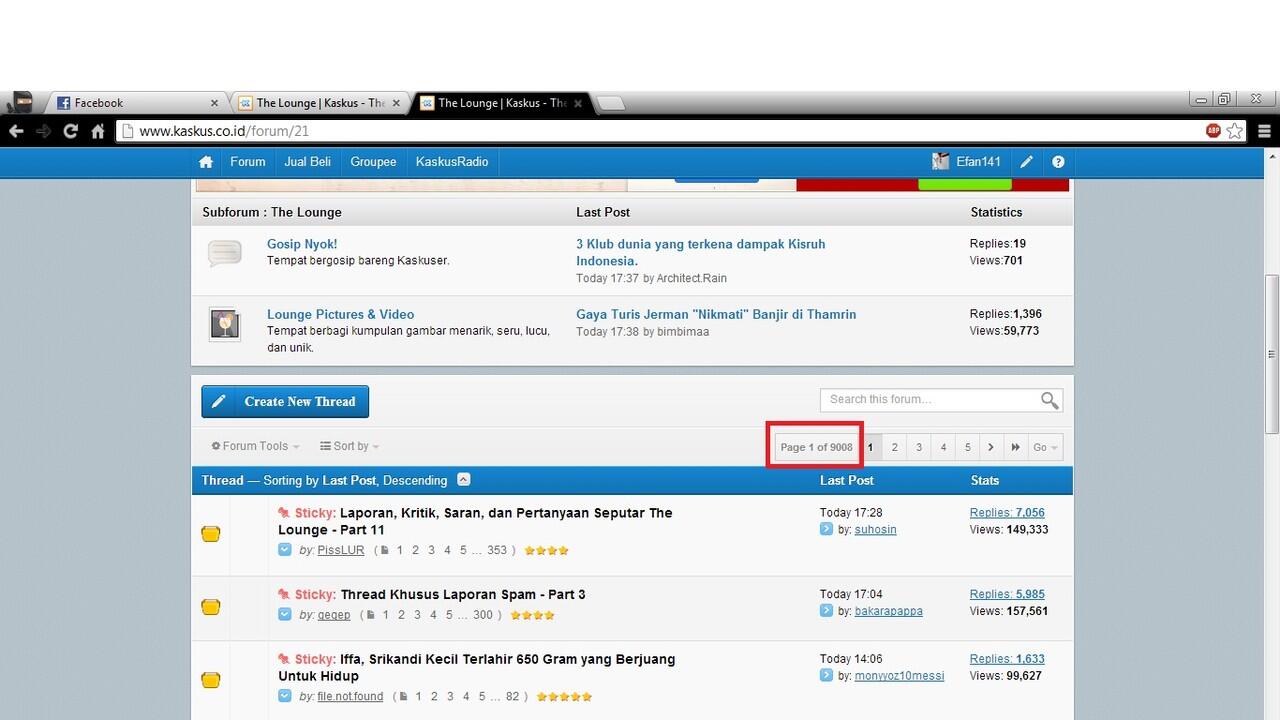Collapse thread list with arrow after Descending
1280x720 pixels.
[464, 479]
